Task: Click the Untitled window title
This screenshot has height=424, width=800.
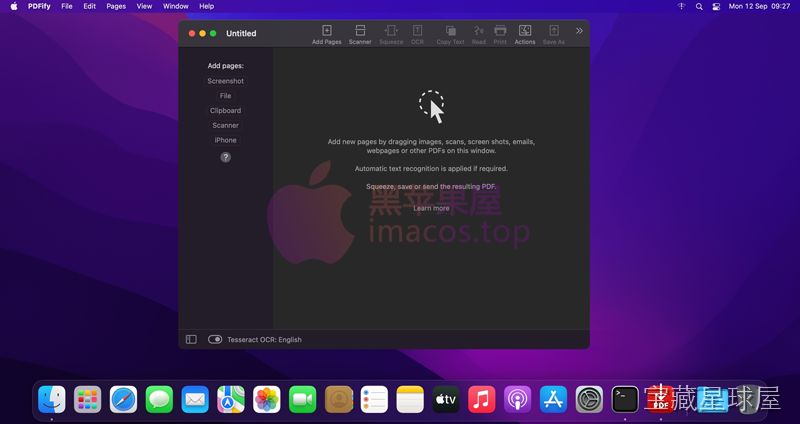Action: [x=241, y=33]
